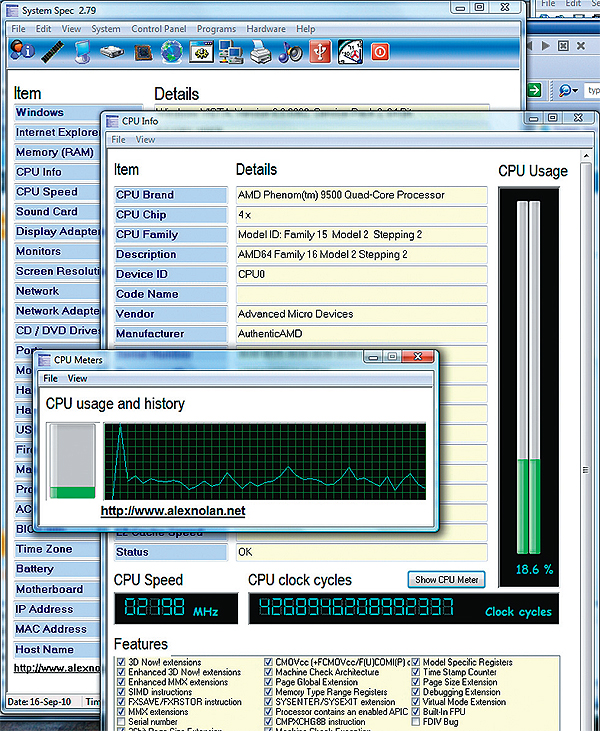This screenshot has width=600, height=731.
Task: Click the gear window toolbar icon
Action: click(x=201, y=51)
